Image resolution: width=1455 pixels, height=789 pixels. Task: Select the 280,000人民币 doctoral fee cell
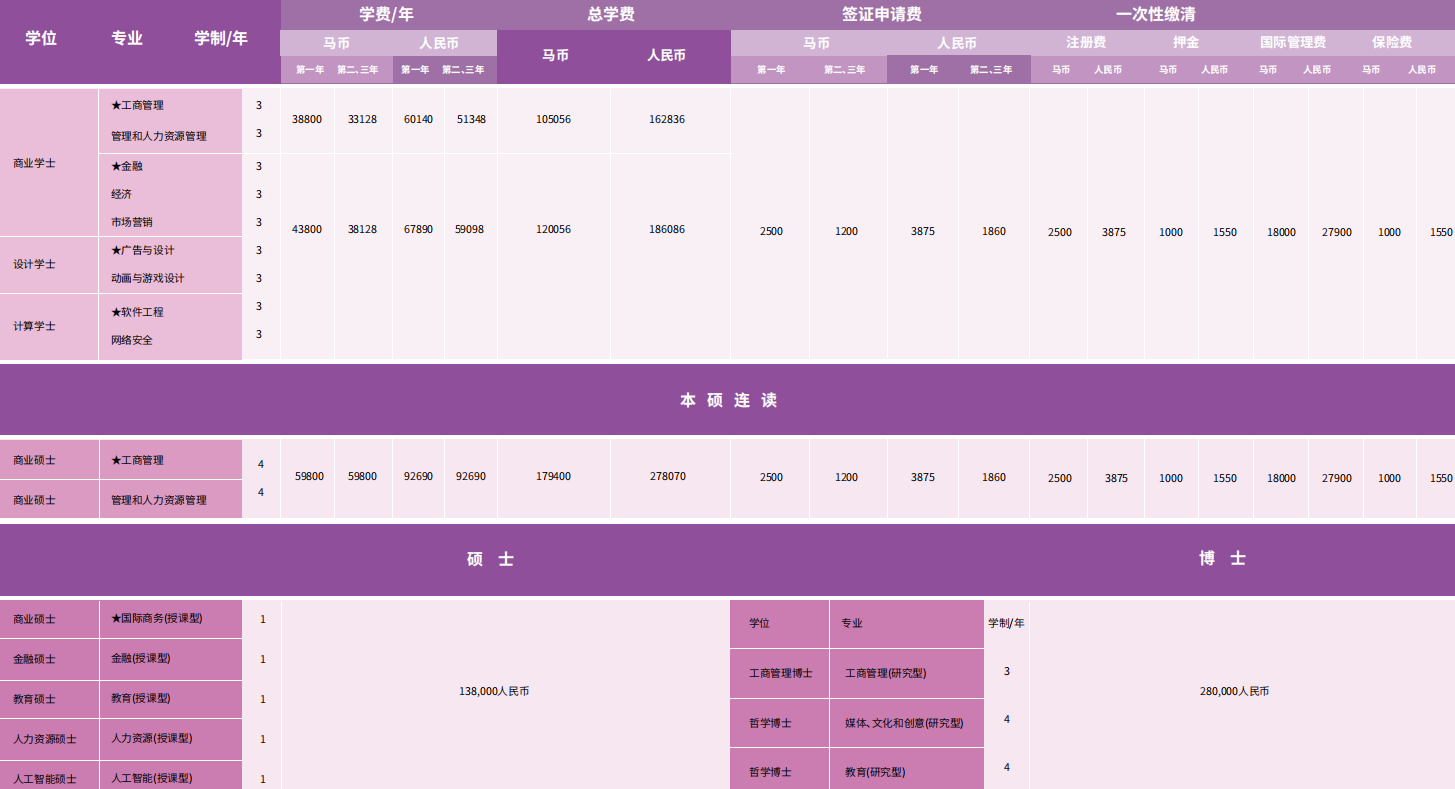point(1234,691)
